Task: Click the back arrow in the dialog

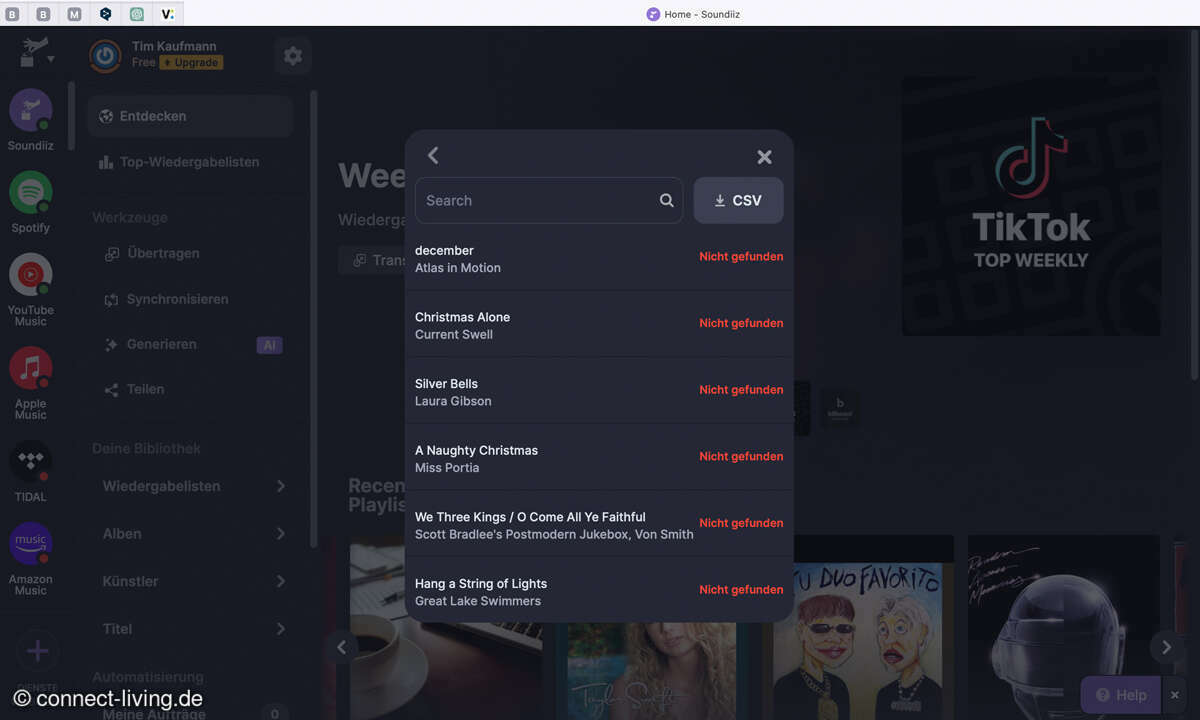Action: (x=433, y=155)
